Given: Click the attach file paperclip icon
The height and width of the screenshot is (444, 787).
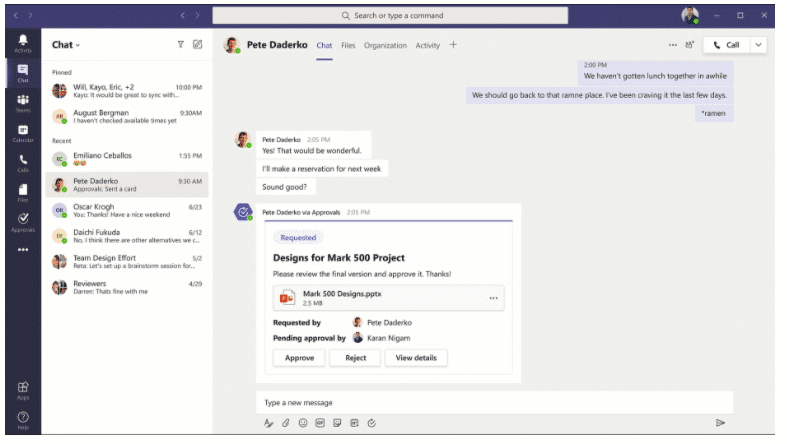Looking at the screenshot, I should tap(285, 423).
